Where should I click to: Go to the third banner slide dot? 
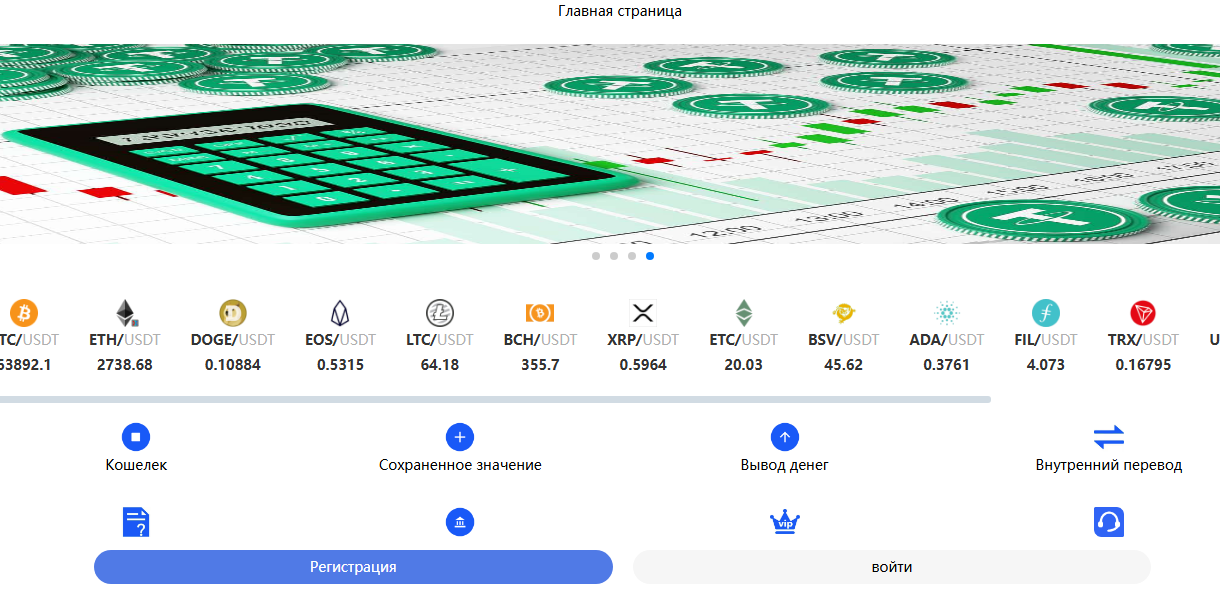click(632, 256)
